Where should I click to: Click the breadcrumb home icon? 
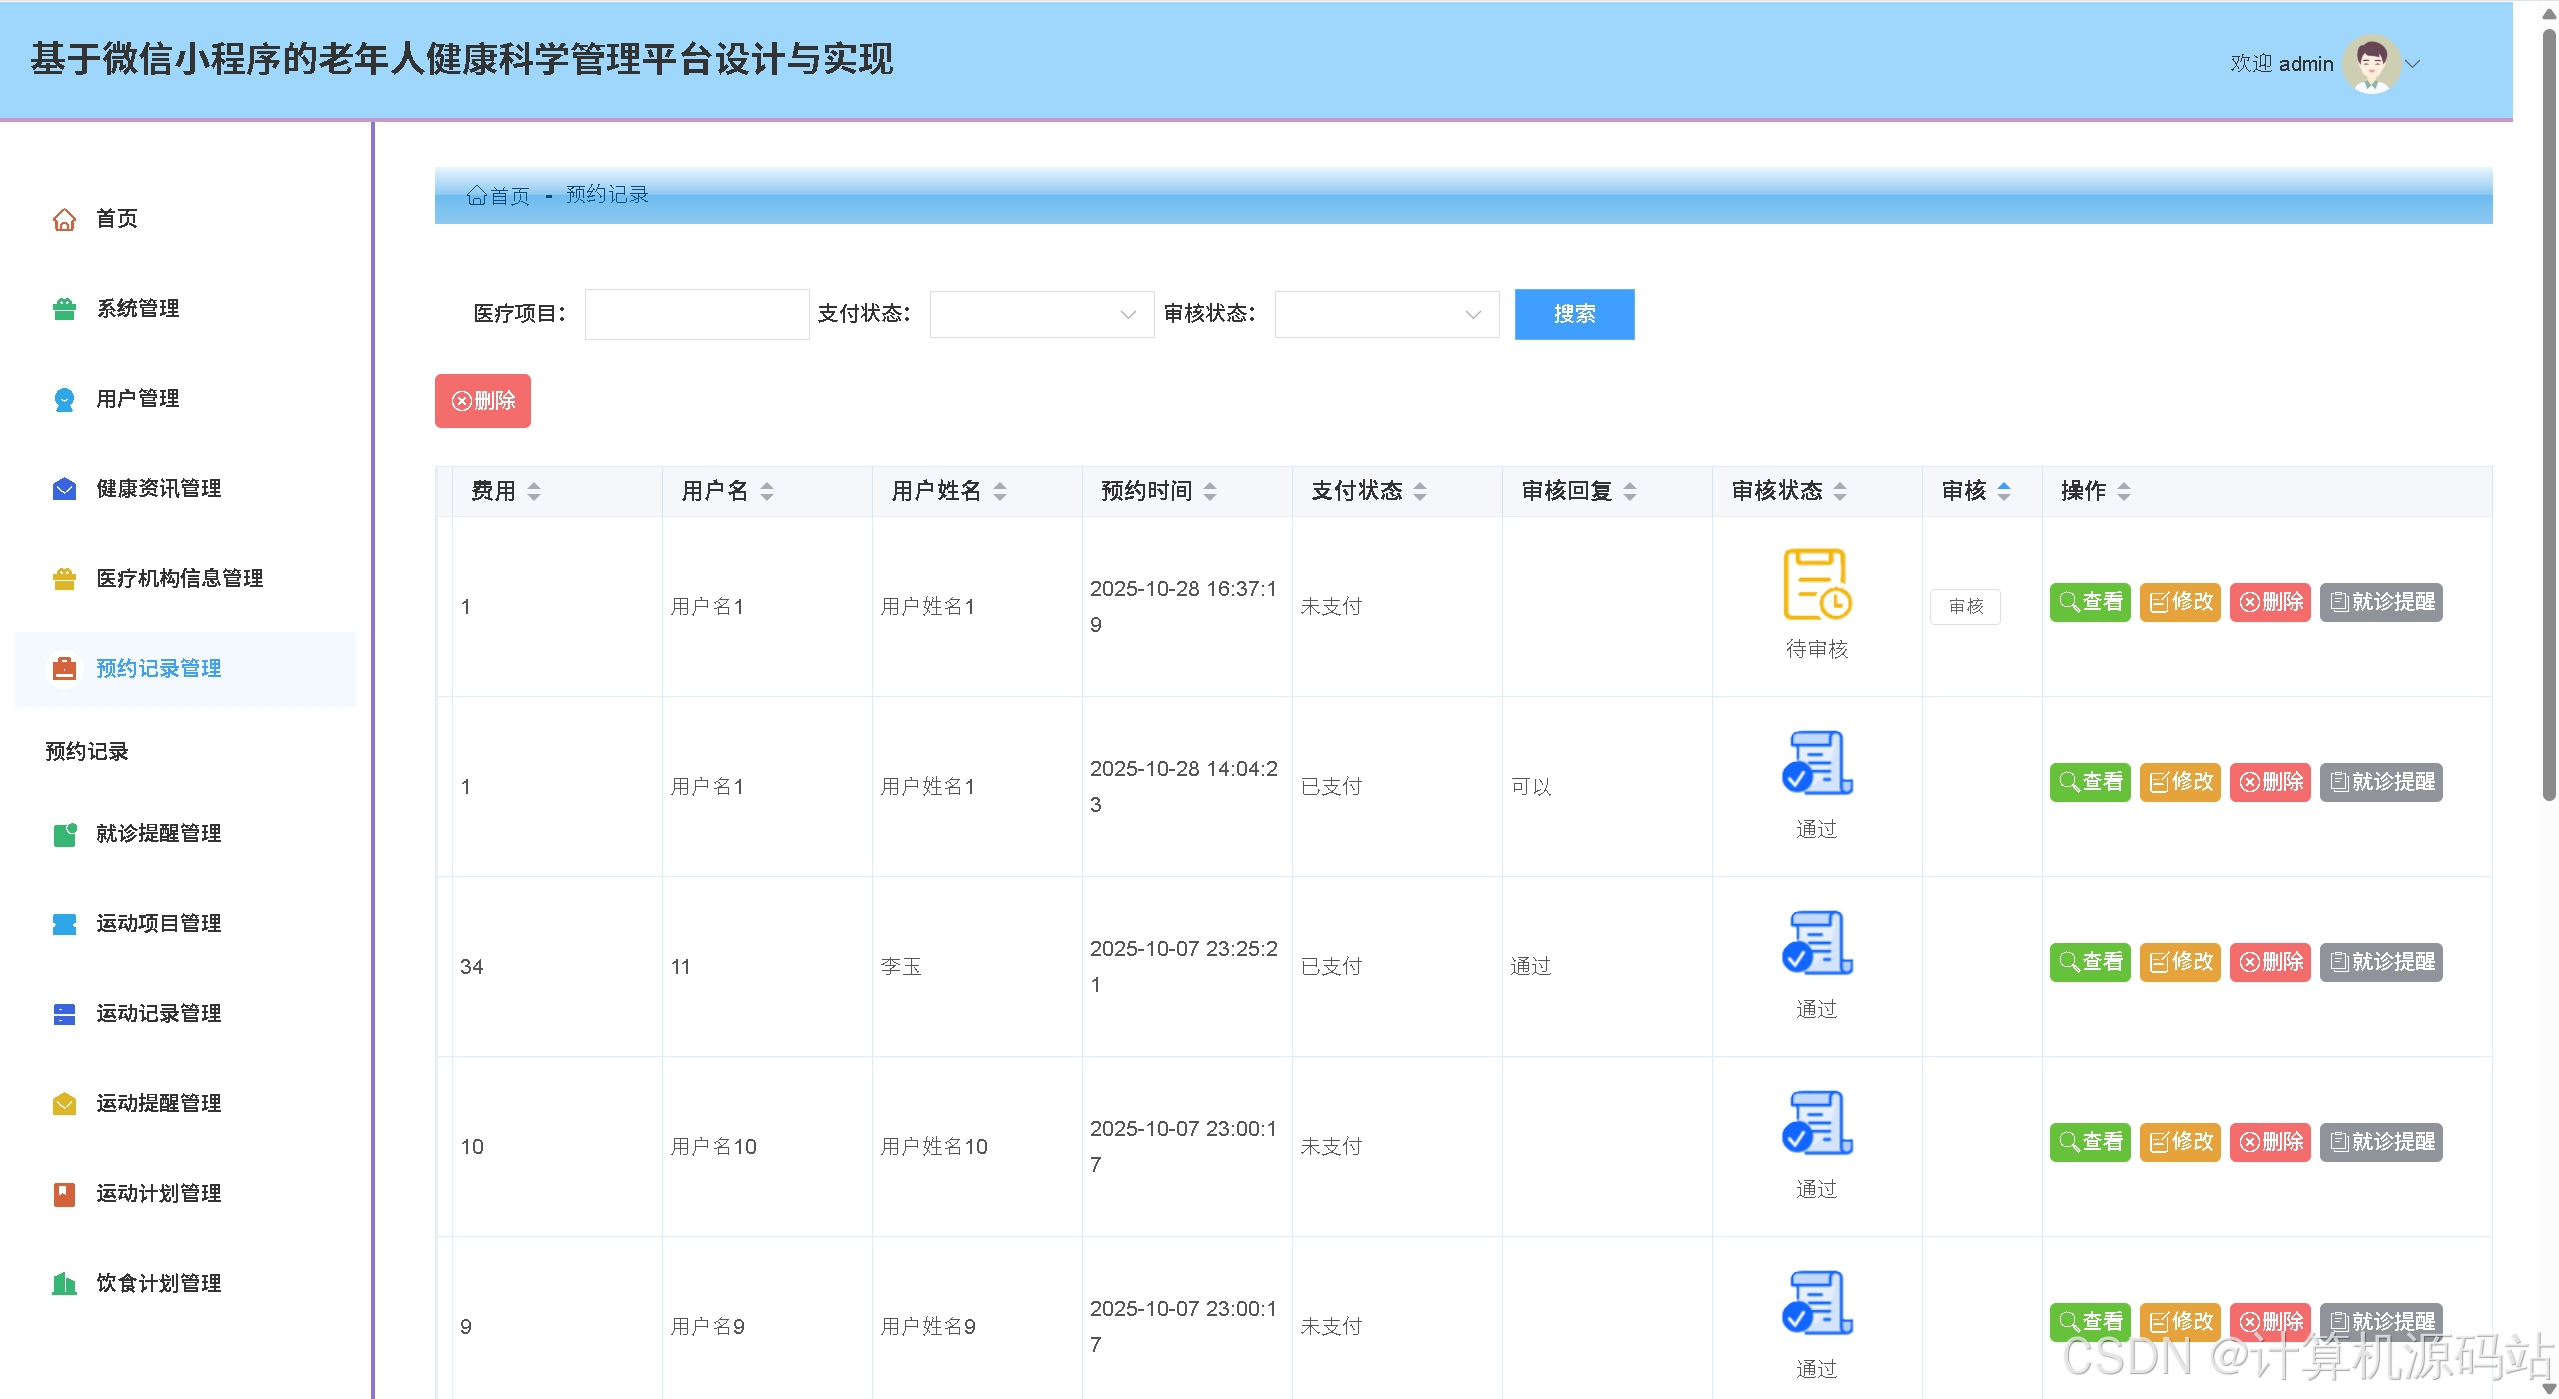(477, 195)
